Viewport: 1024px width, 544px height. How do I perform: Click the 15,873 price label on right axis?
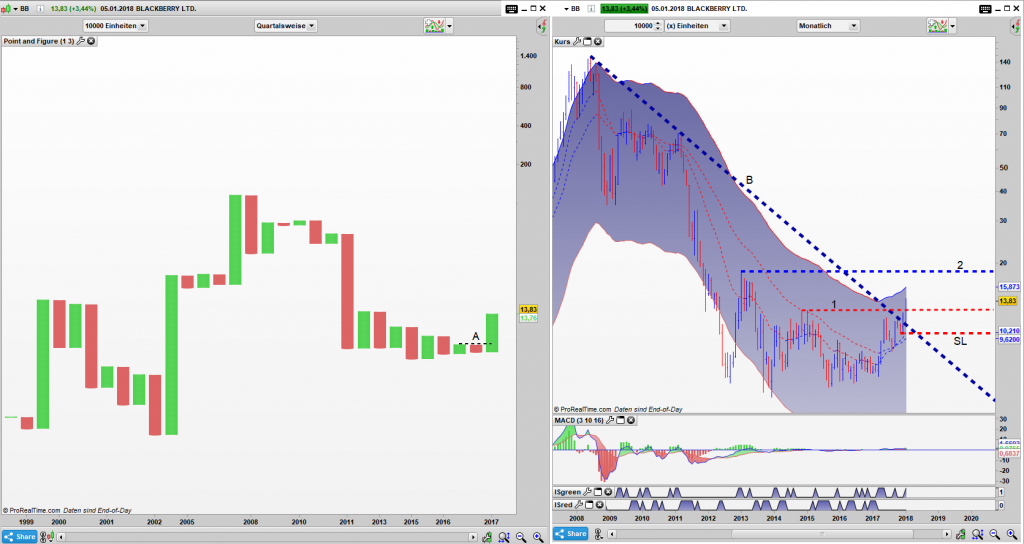[1009, 287]
